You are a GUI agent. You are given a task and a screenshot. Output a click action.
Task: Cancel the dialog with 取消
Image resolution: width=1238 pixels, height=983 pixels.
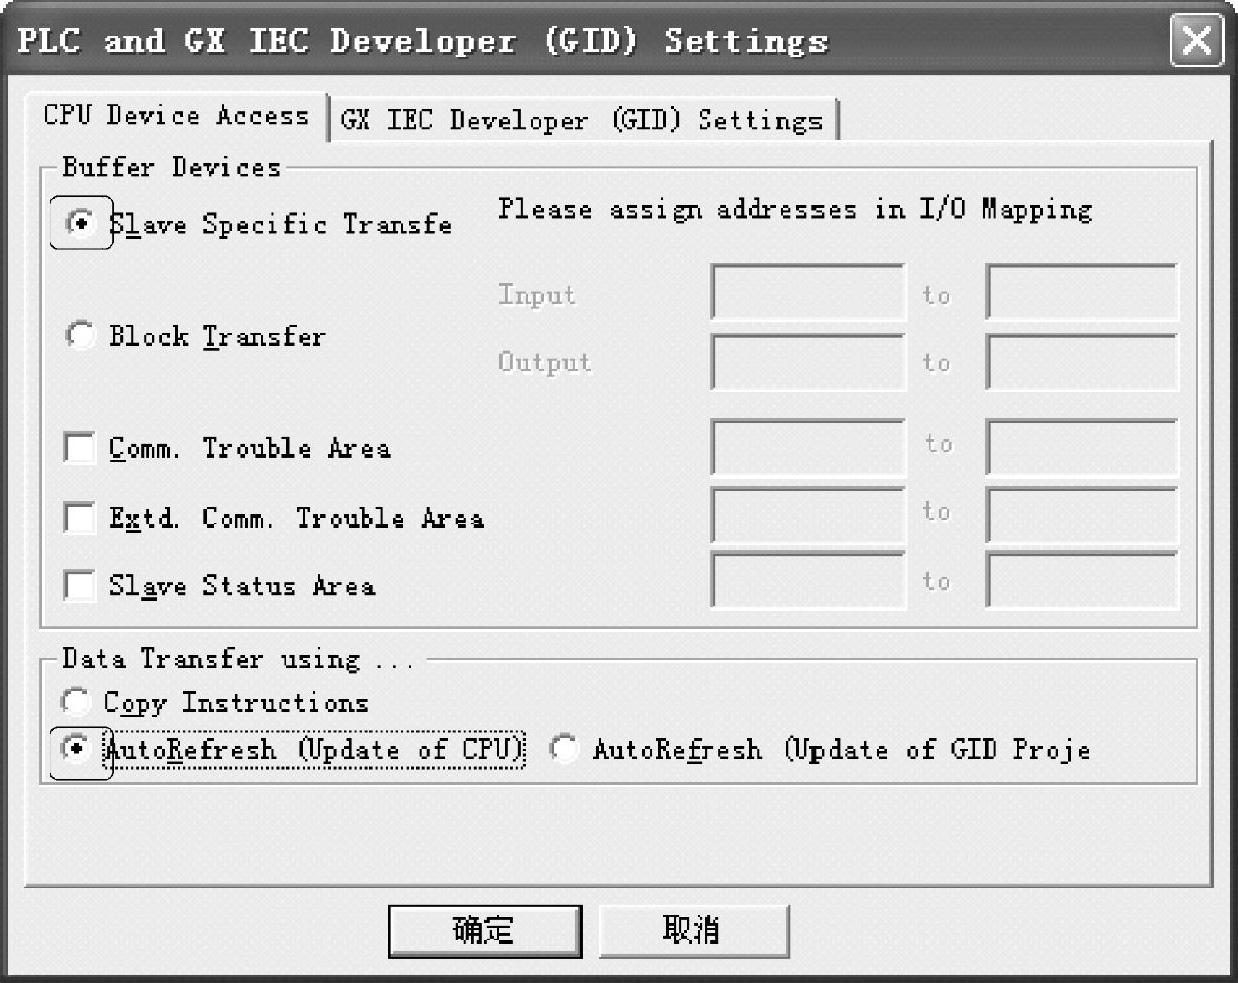coord(693,930)
